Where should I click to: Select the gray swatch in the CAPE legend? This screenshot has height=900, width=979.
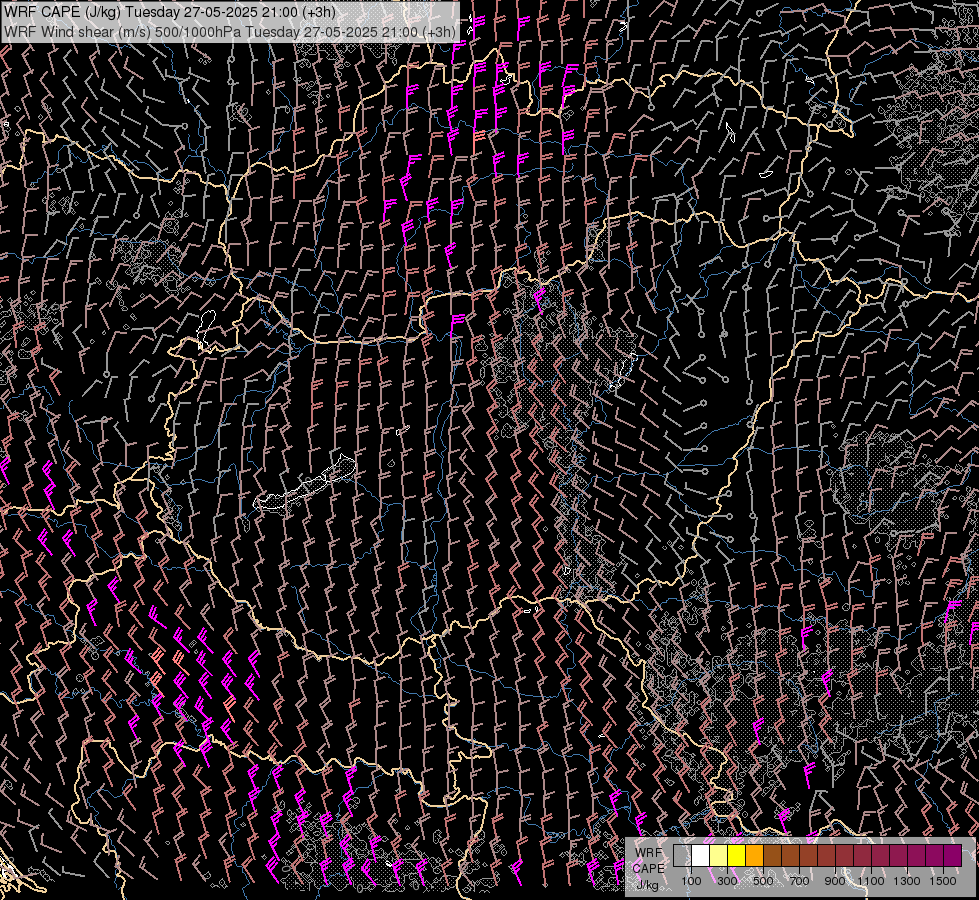[x=682, y=856]
